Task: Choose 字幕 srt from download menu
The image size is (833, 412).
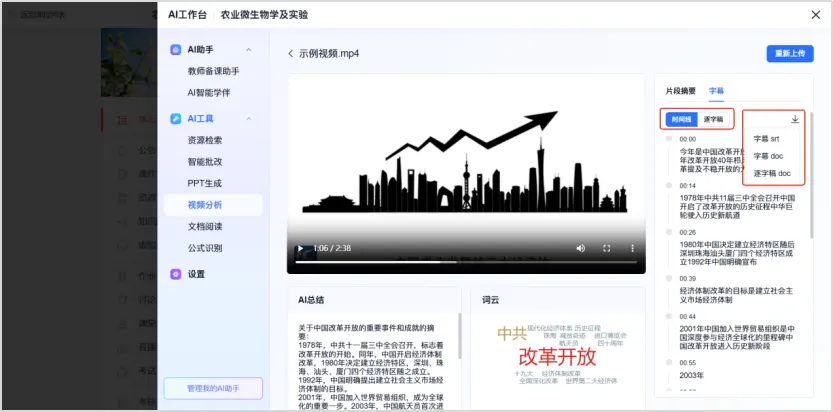Action: pos(766,139)
